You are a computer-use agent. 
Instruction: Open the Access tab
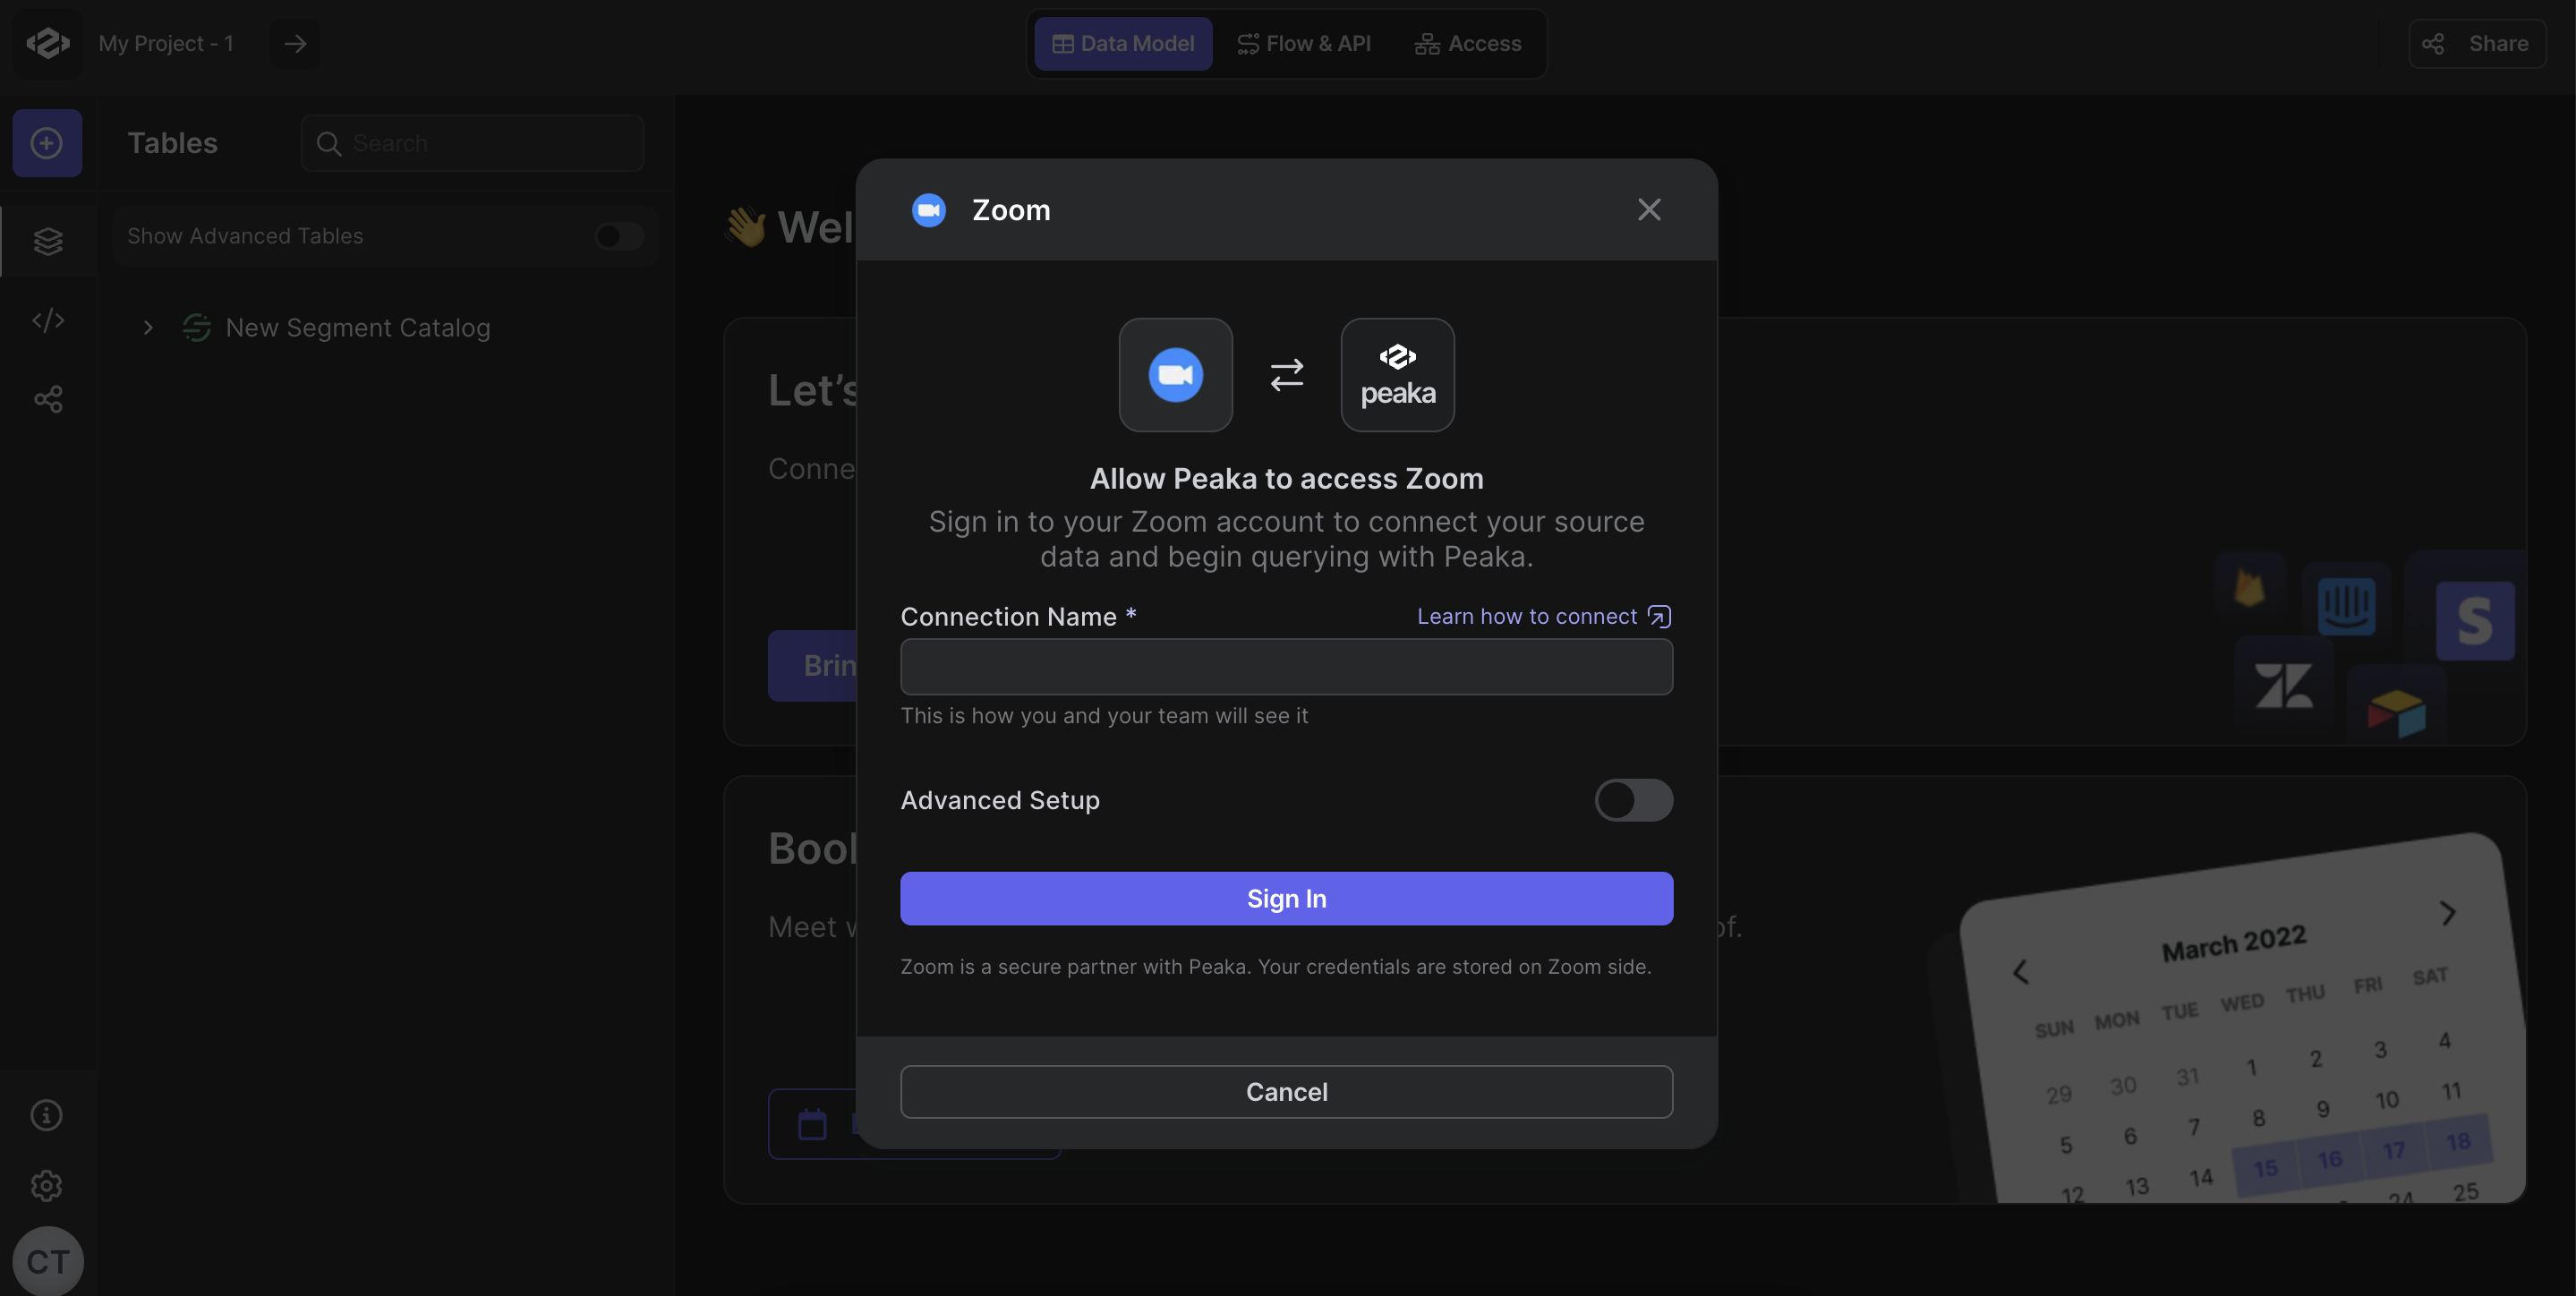(x=1468, y=43)
